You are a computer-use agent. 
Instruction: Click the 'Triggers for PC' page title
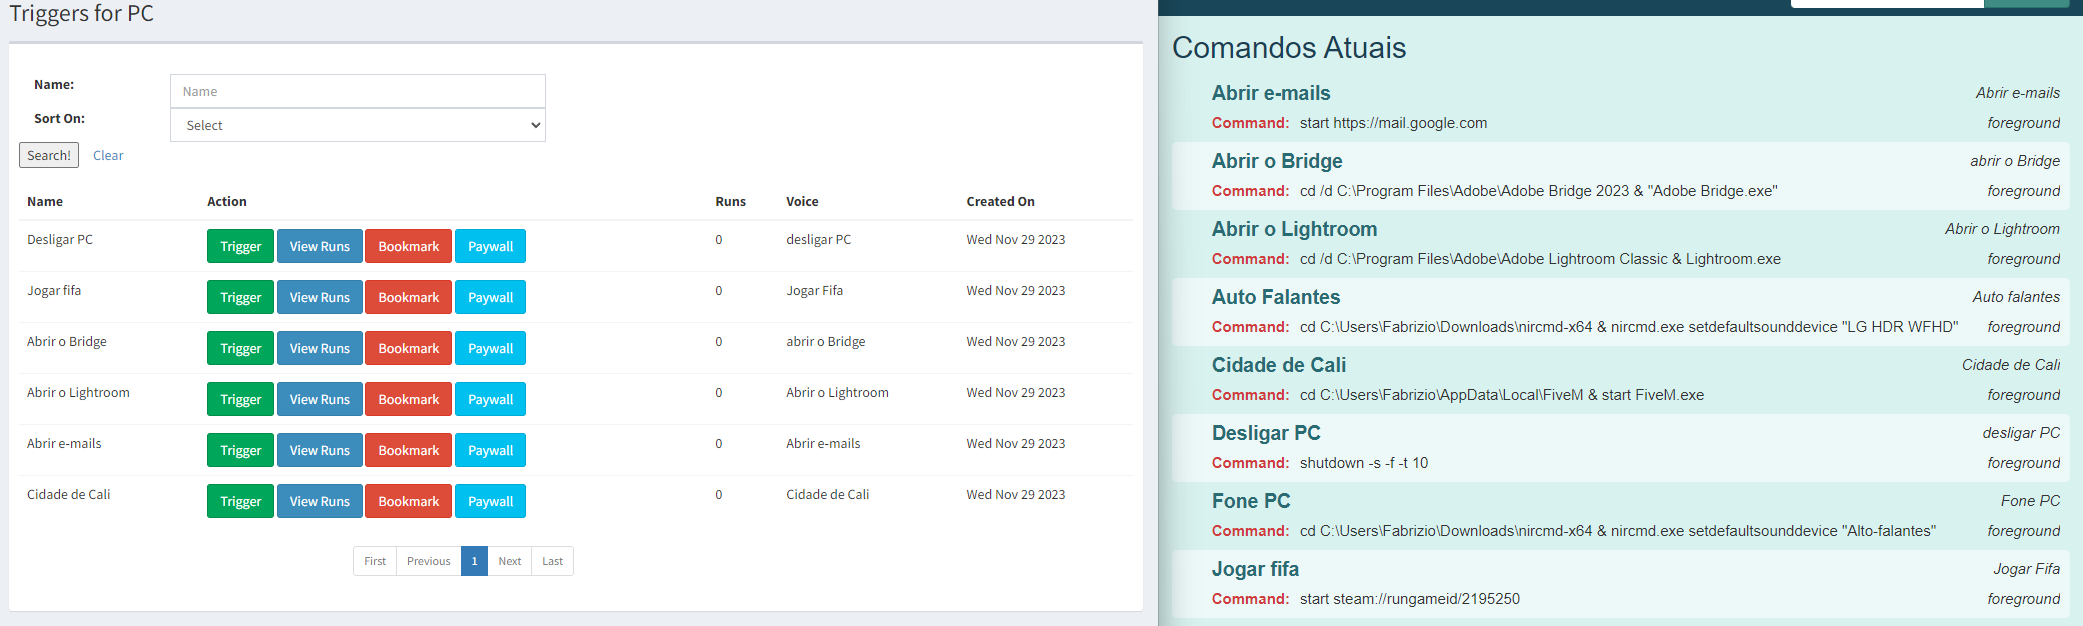coord(82,13)
